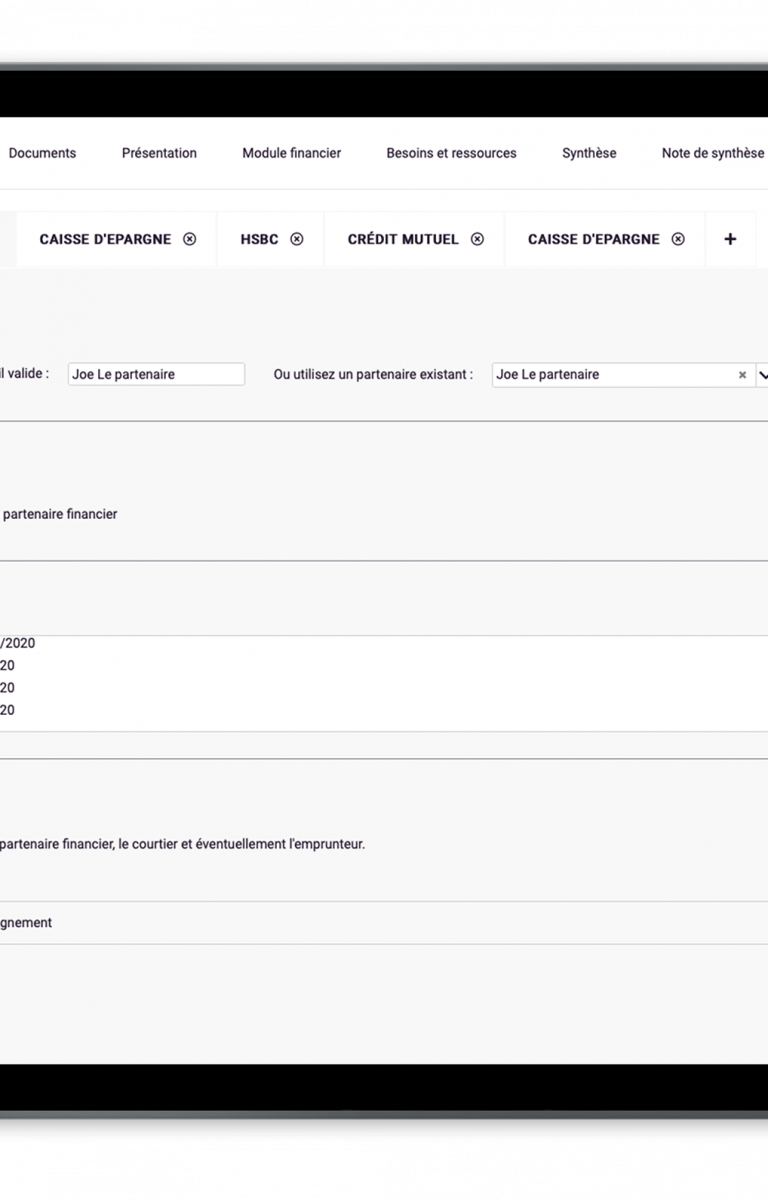Select the Caisse d'Epargne tab next to HSBC

click(105, 239)
